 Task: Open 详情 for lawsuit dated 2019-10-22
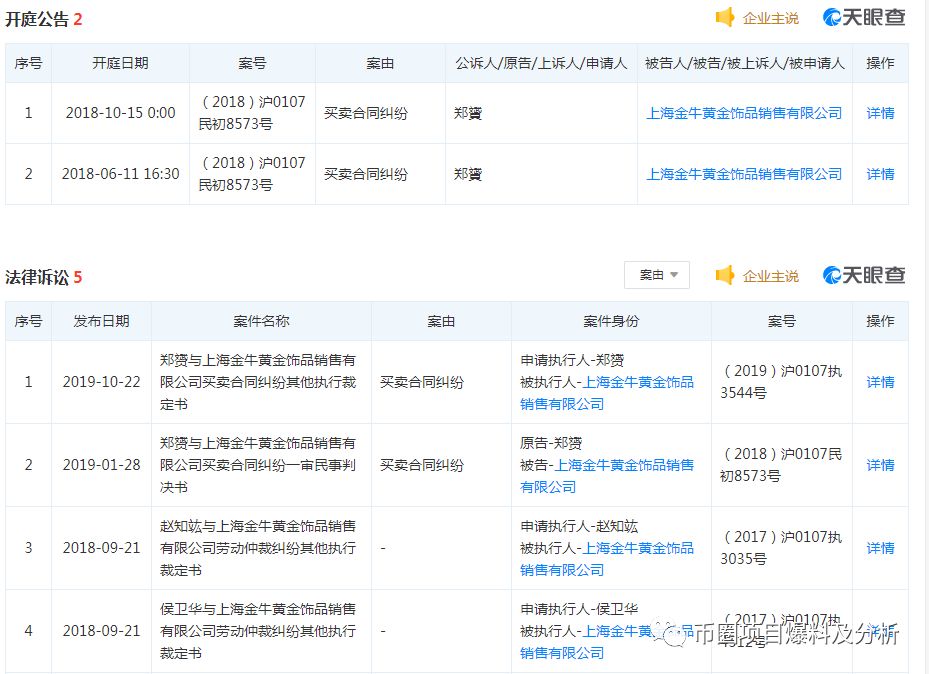tap(880, 382)
